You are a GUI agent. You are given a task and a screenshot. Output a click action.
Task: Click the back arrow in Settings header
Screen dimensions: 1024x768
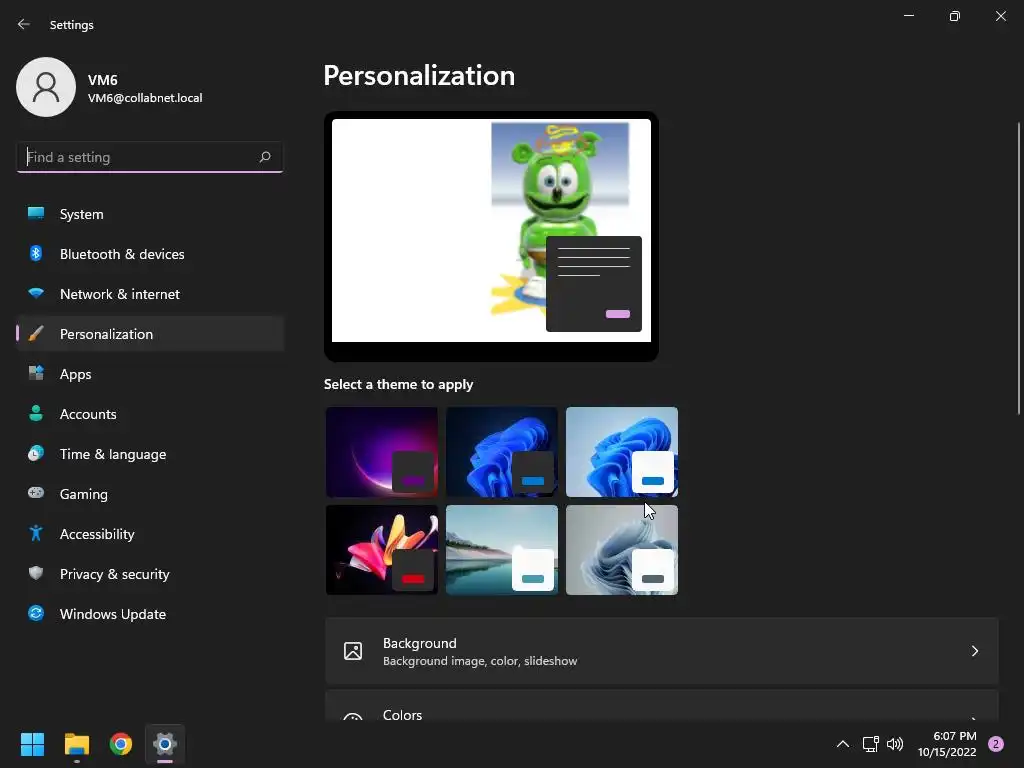[24, 24]
